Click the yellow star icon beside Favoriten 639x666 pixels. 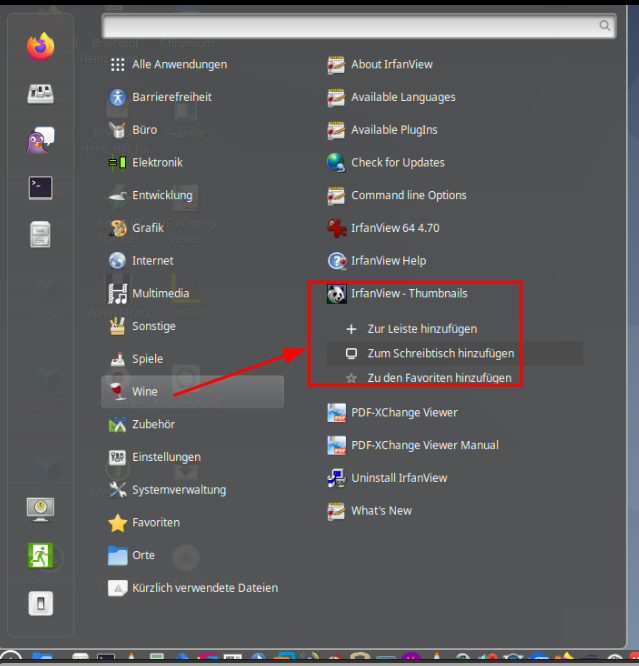(118, 523)
